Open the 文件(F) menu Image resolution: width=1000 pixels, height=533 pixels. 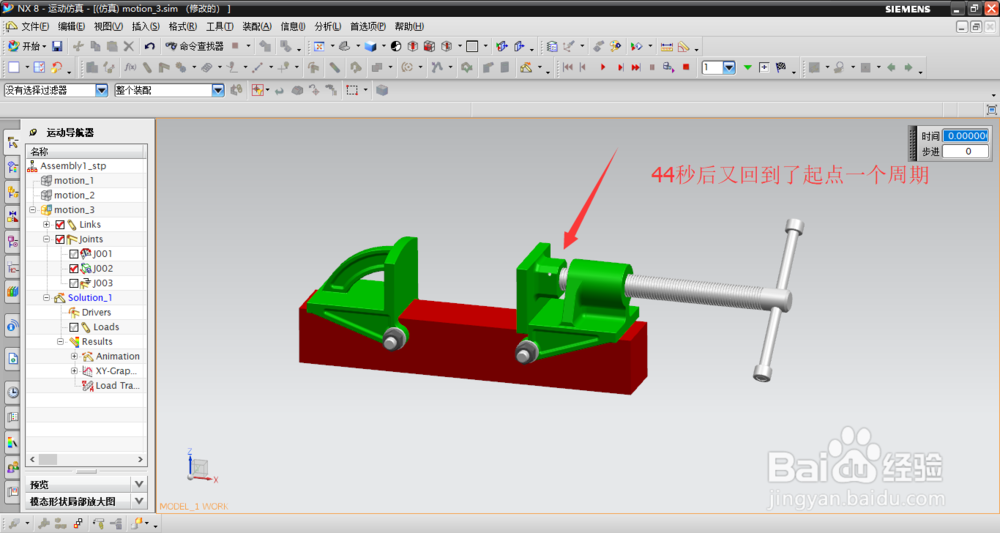click(x=35, y=26)
